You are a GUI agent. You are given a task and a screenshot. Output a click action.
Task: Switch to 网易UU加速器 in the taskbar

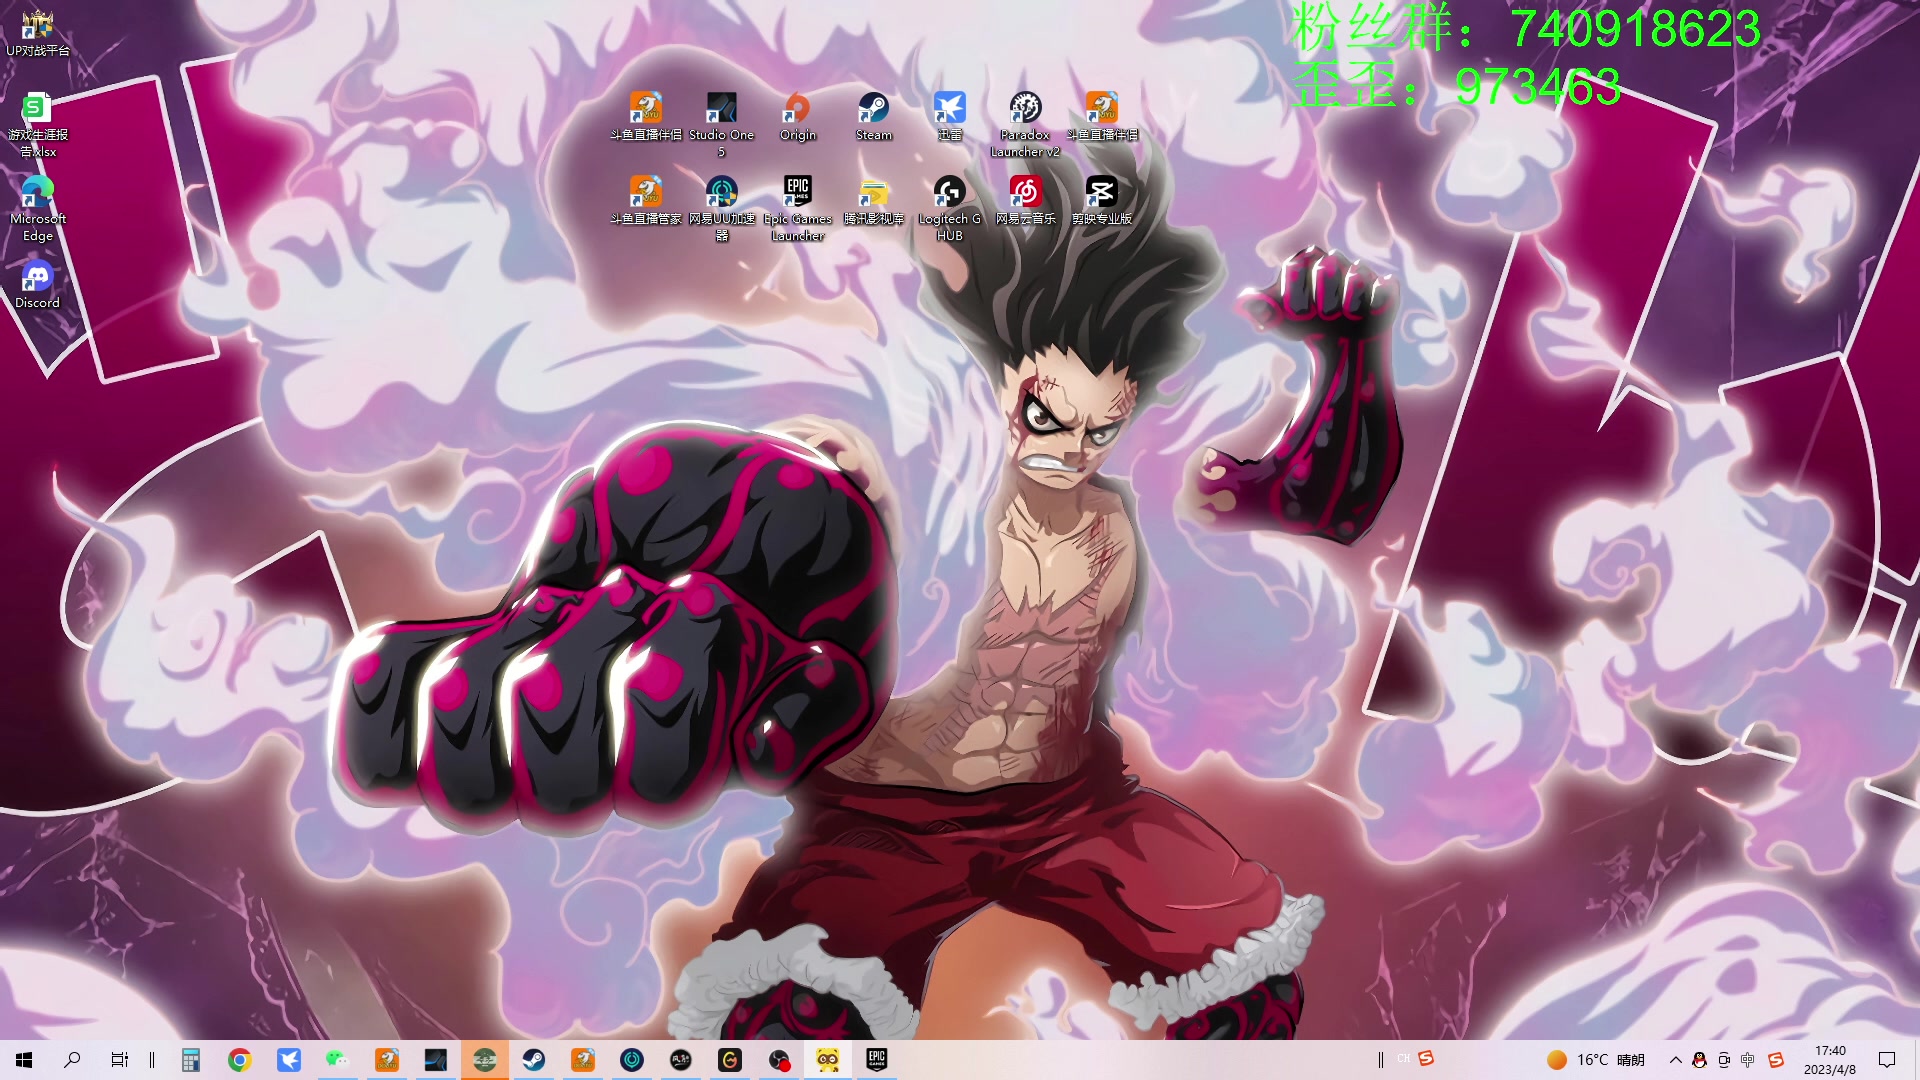click(632, 1060)
